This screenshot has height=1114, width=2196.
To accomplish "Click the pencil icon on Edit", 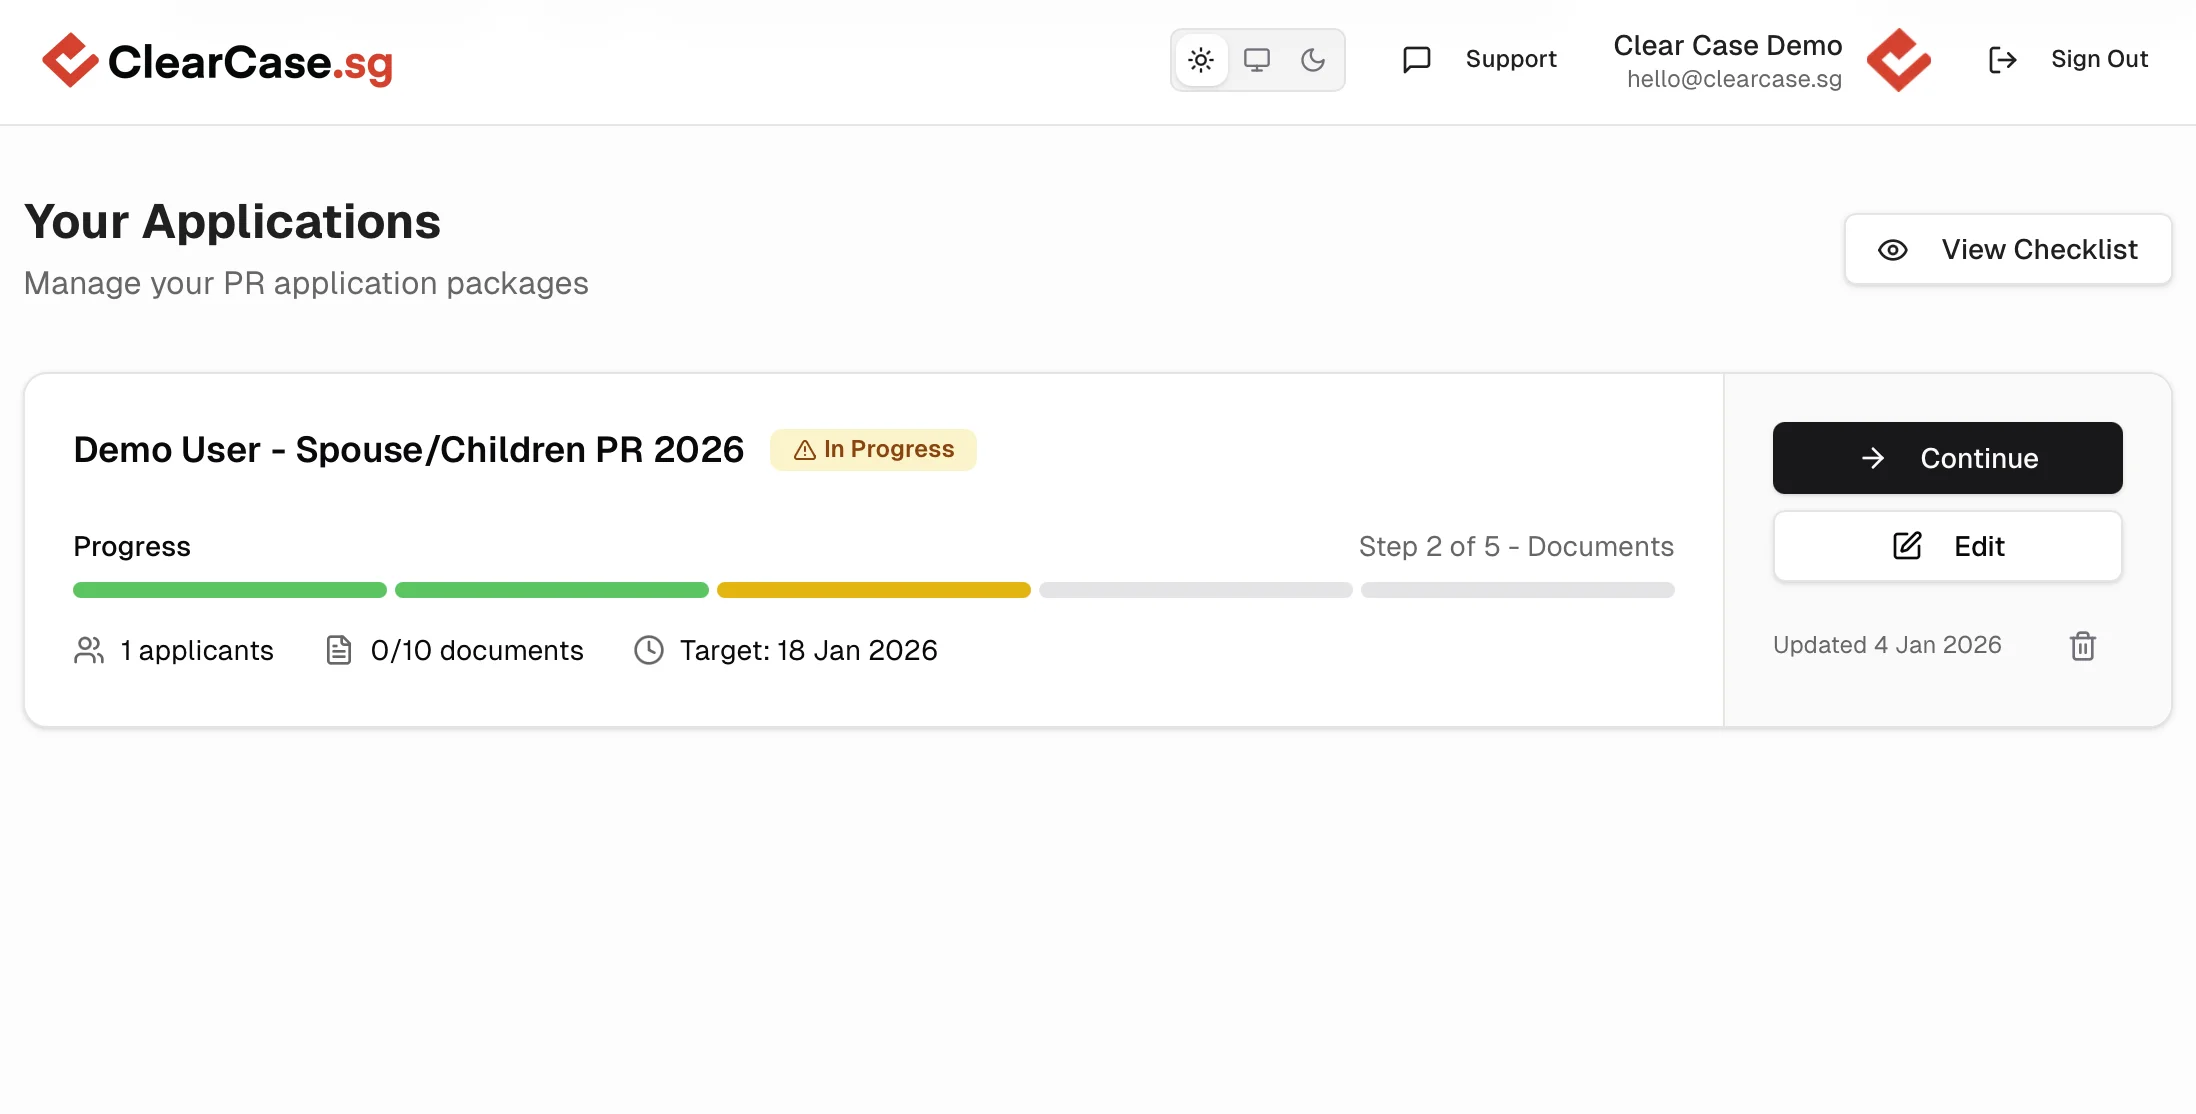I will (1907, 546).
